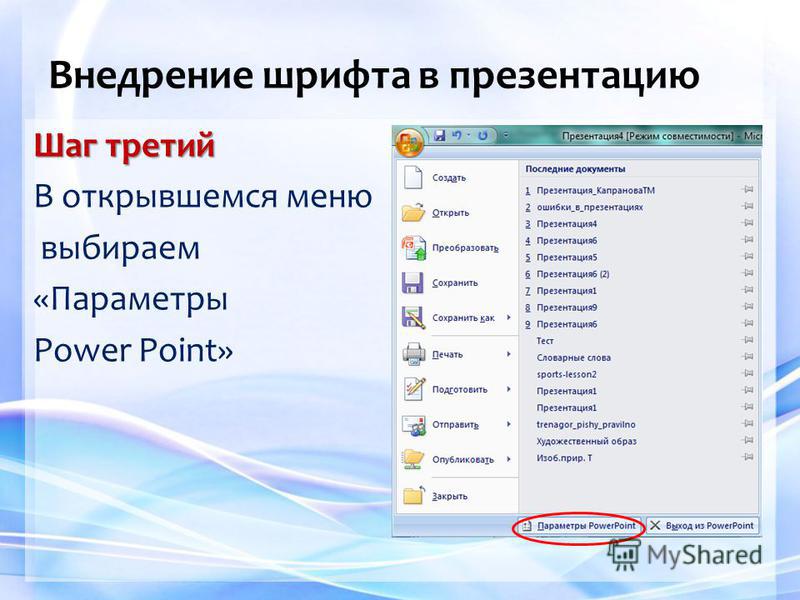This screenshot has width=800, height=600.
Task: Toggle pin for Презентация9
Action: tap(747, 307)
